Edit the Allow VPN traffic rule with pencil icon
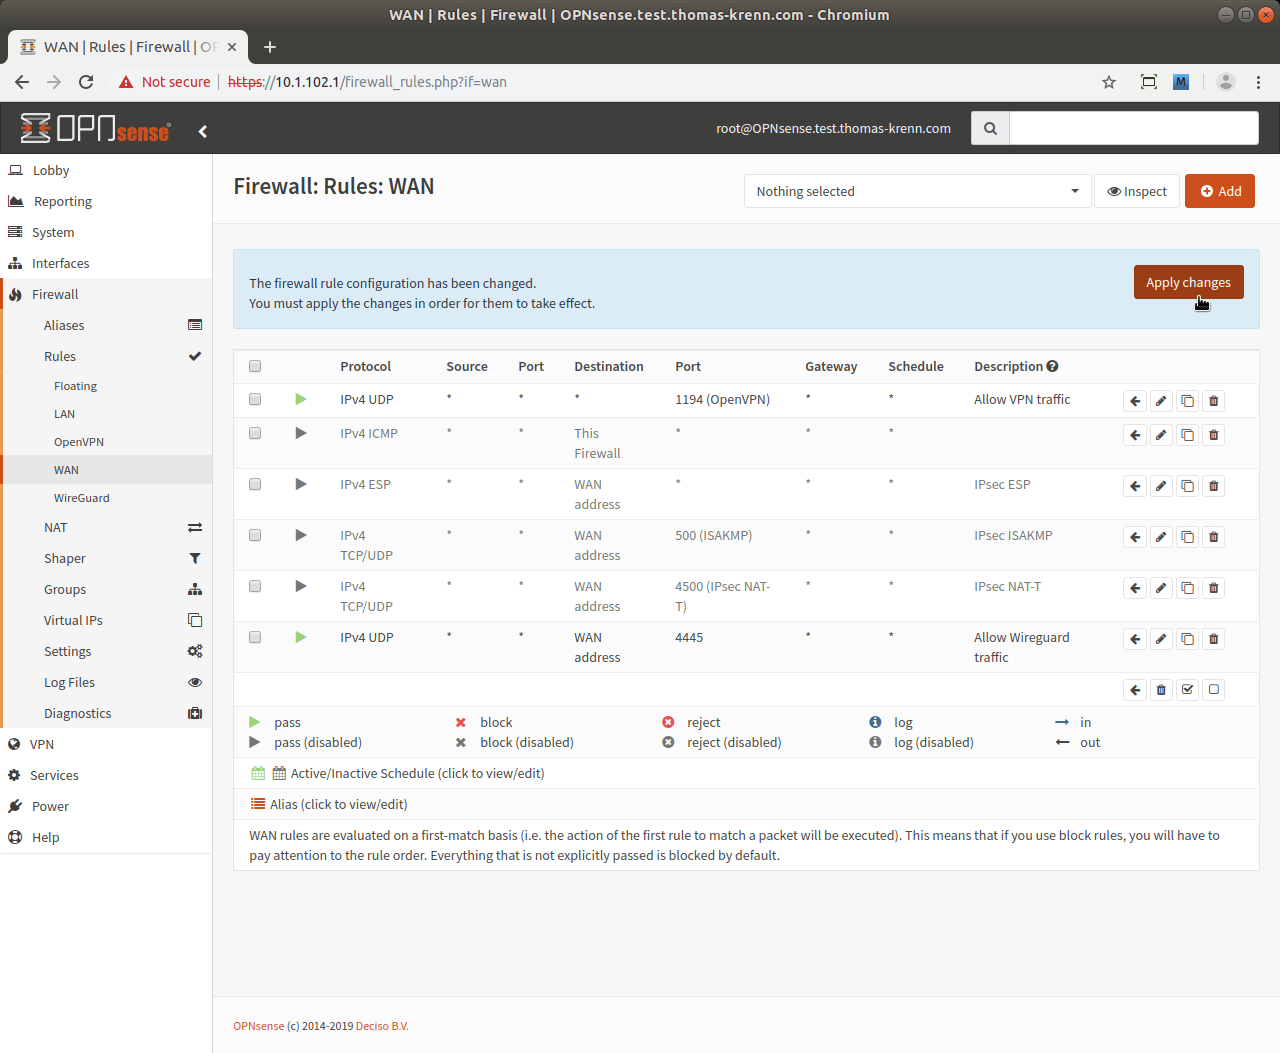The image size is (1280, 1053). (x=1161, y=401)
